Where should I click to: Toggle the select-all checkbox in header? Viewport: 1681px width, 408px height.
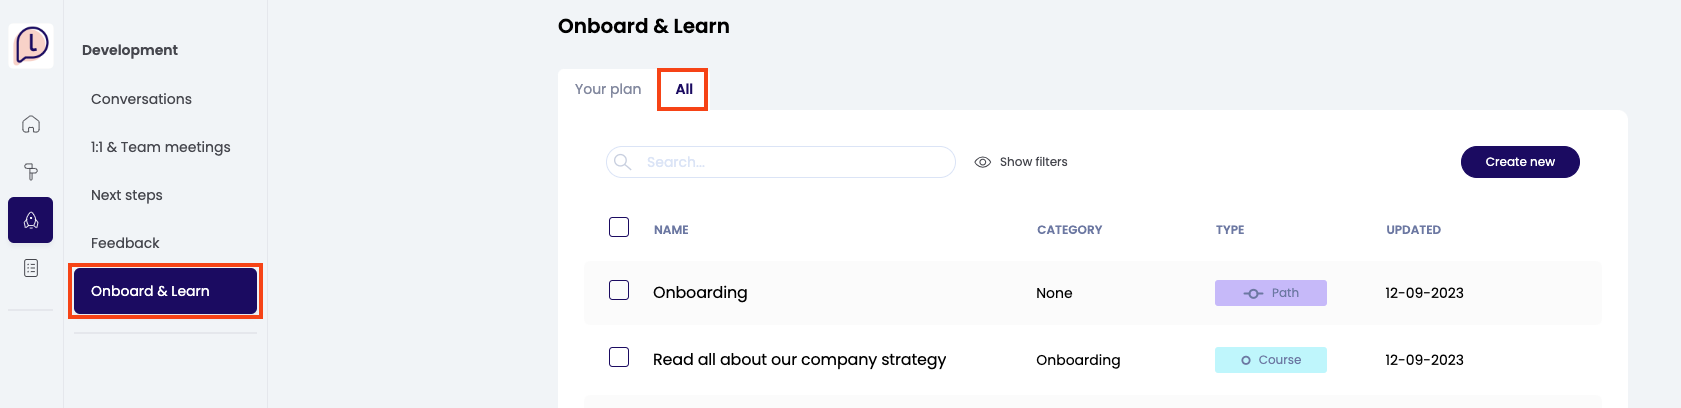619,227
